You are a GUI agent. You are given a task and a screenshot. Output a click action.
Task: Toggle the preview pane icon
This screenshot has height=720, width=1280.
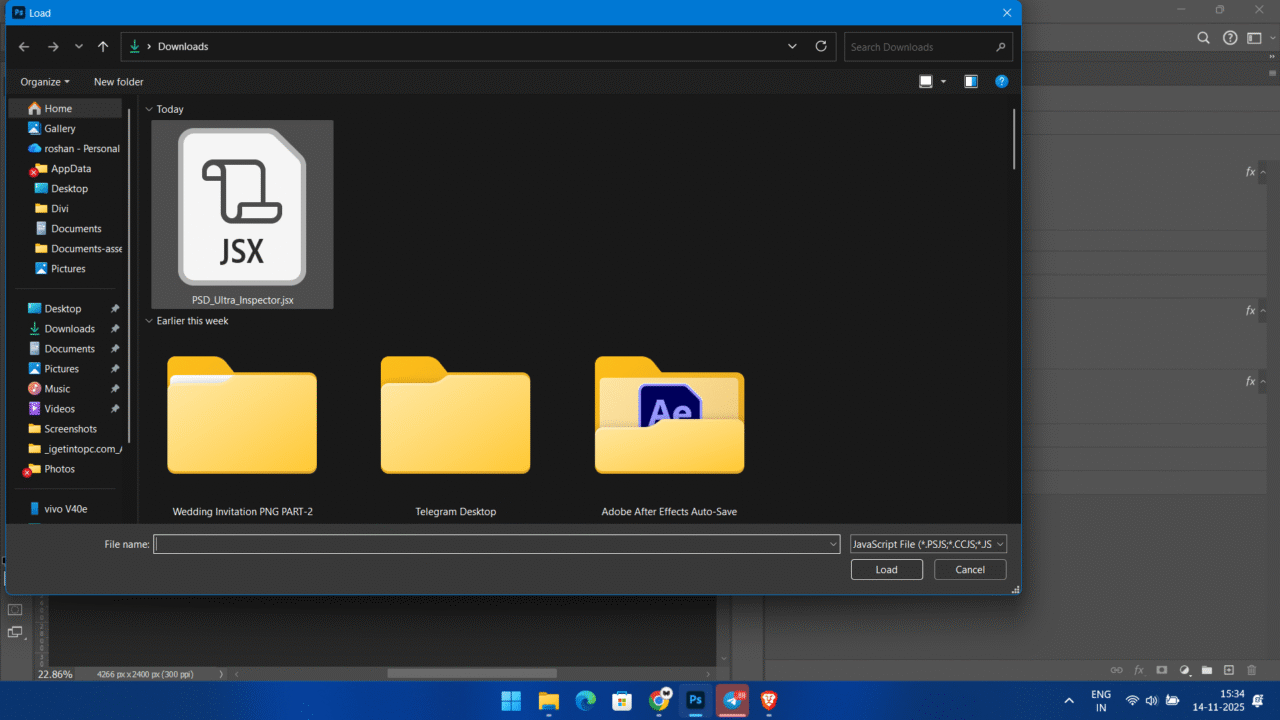pos(971,82)
